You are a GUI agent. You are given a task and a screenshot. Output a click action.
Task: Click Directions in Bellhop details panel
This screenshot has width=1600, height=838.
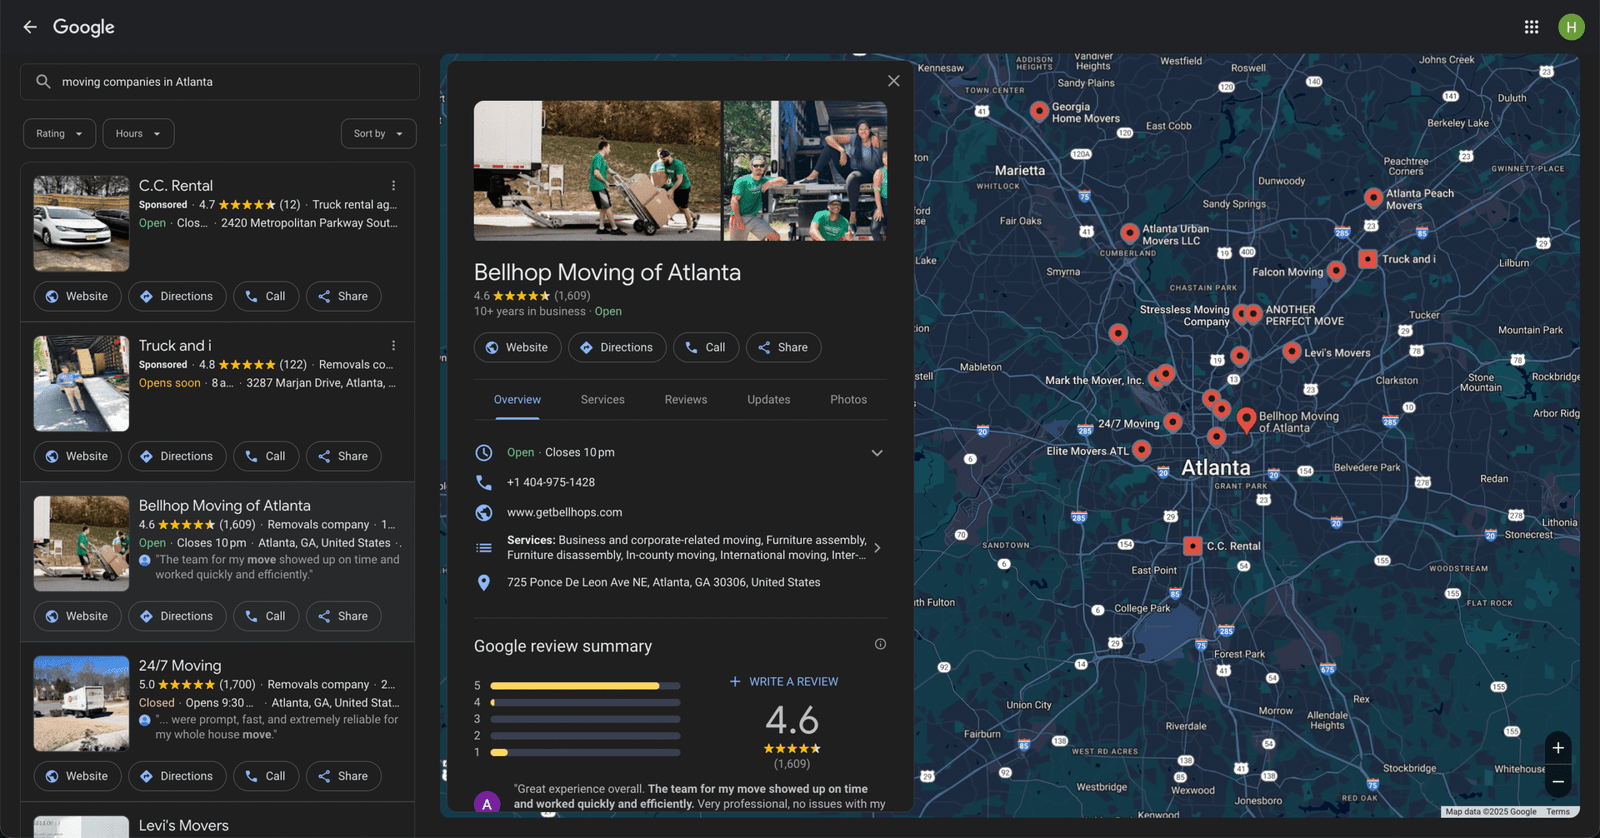point(617,348)
